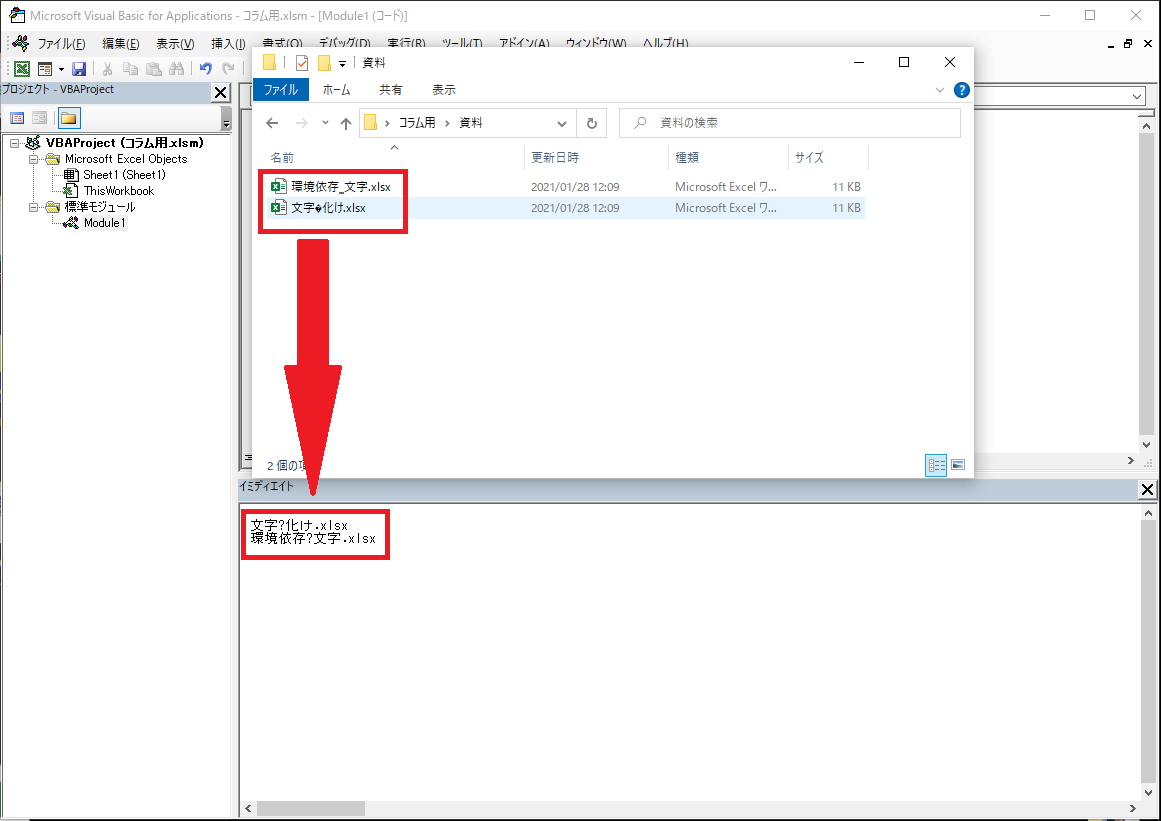
Task: Click the Immediate window horizontal scrollbar thumb
Action: (311, 808)
